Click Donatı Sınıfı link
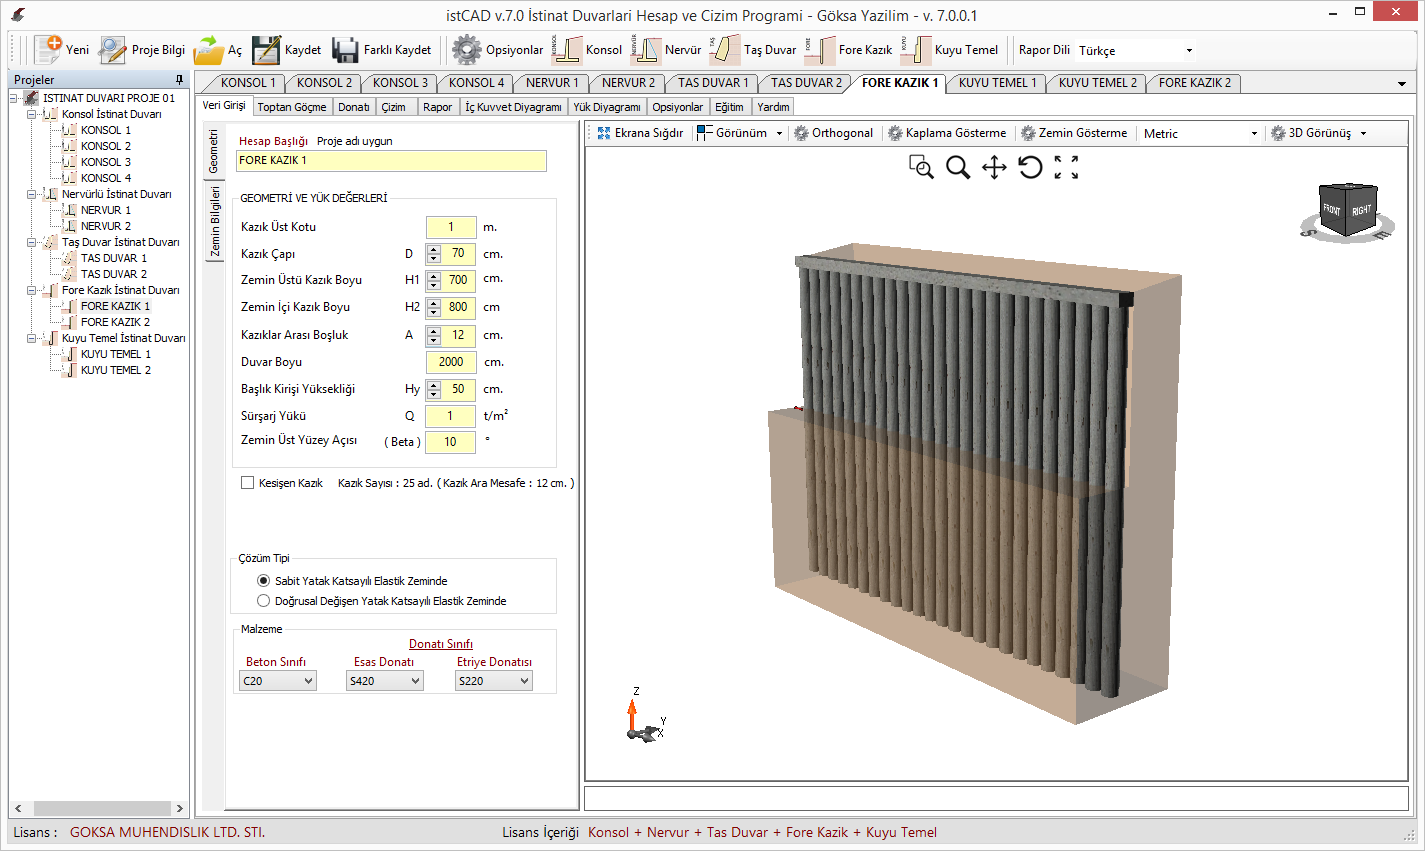The image size is (1425, 851). click(x=441, y=644)
